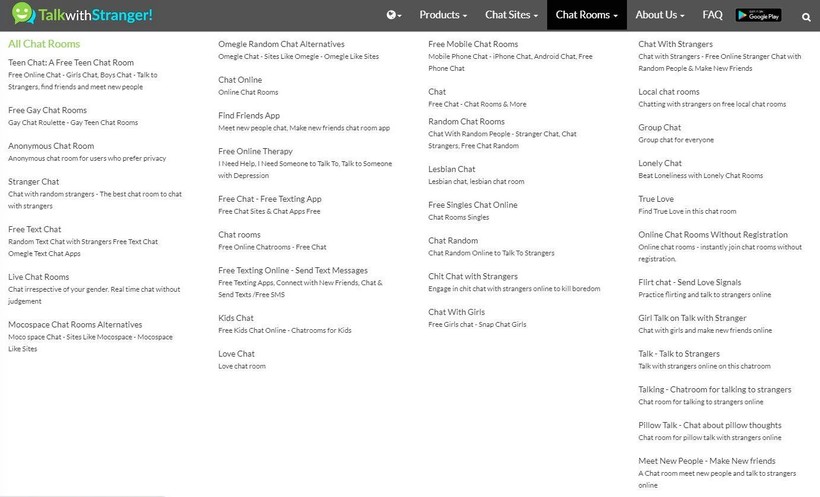The width and height of the screenshot is (820, 497).
Task: Click 'Online Chat Rooms' description under Chat Online
Action: point(248,92)
